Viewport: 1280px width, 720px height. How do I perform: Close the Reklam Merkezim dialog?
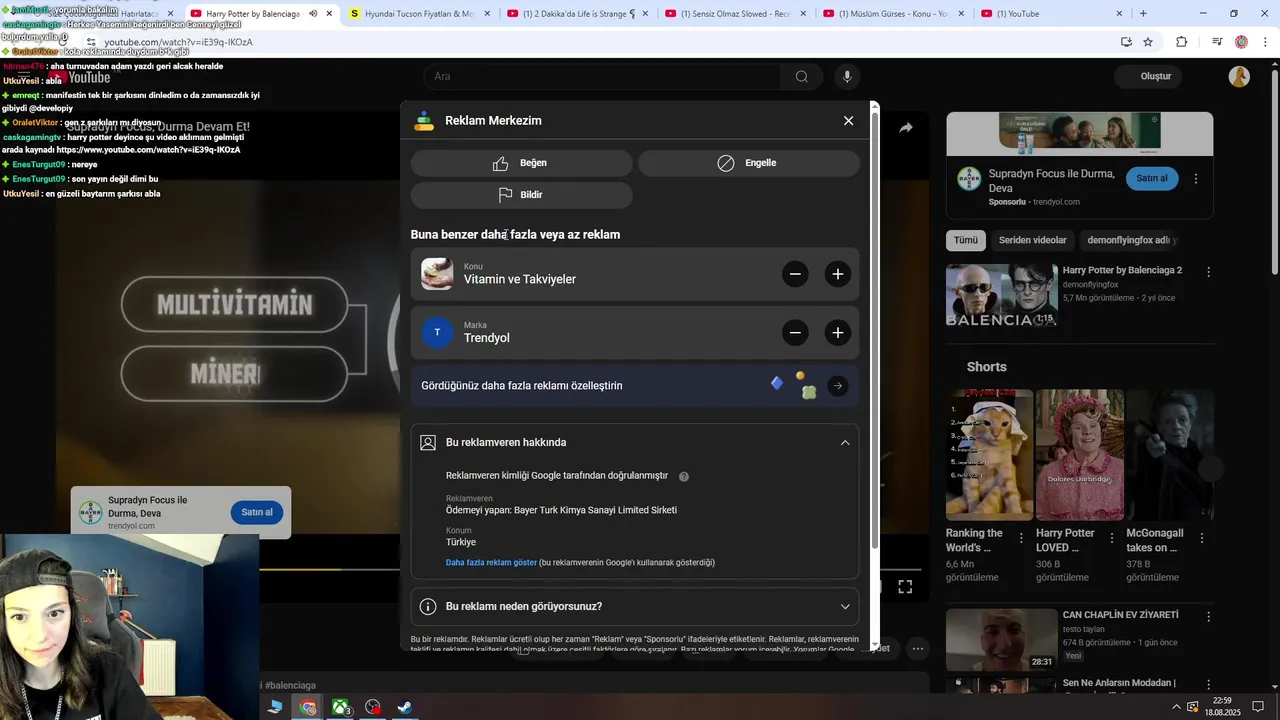tap(848, 120)
